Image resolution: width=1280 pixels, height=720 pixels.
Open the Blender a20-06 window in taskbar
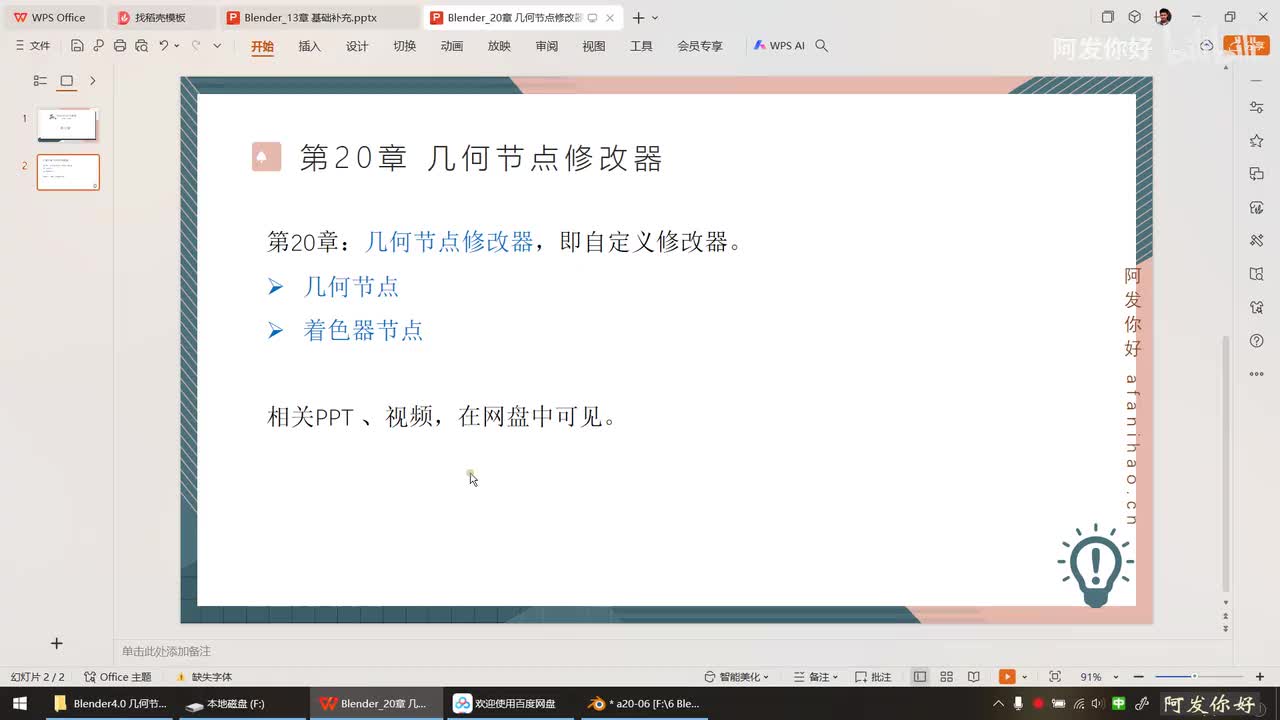(x=645, y=703)
